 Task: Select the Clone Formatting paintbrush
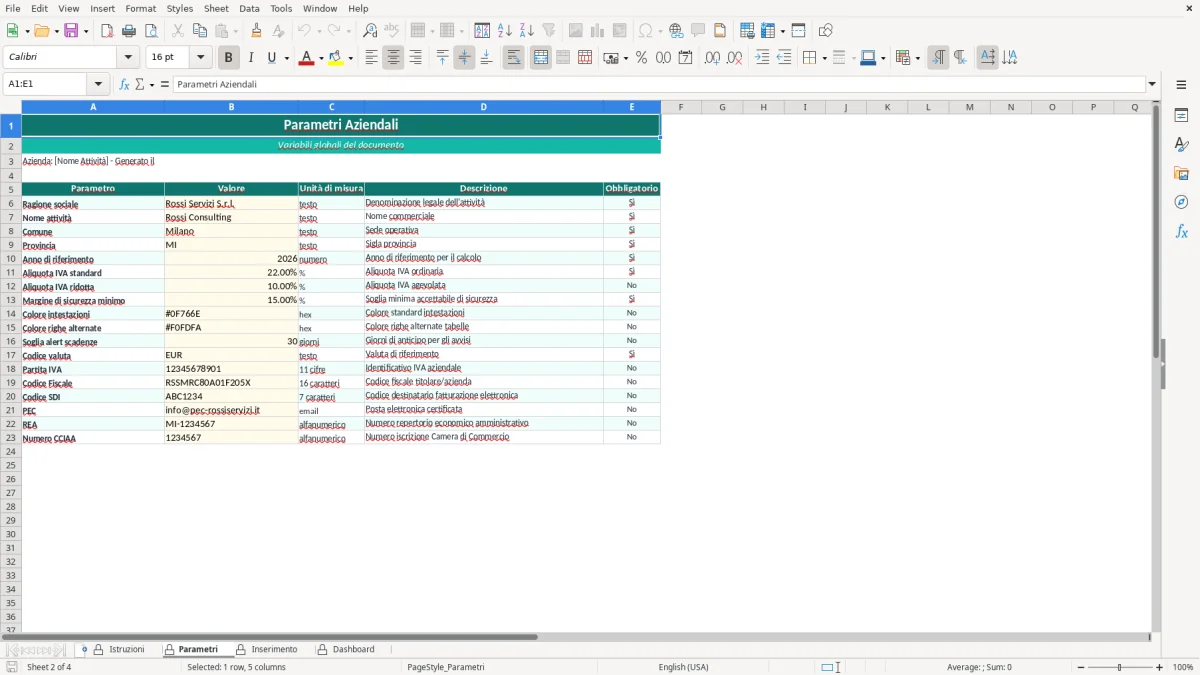coord(257,31)
